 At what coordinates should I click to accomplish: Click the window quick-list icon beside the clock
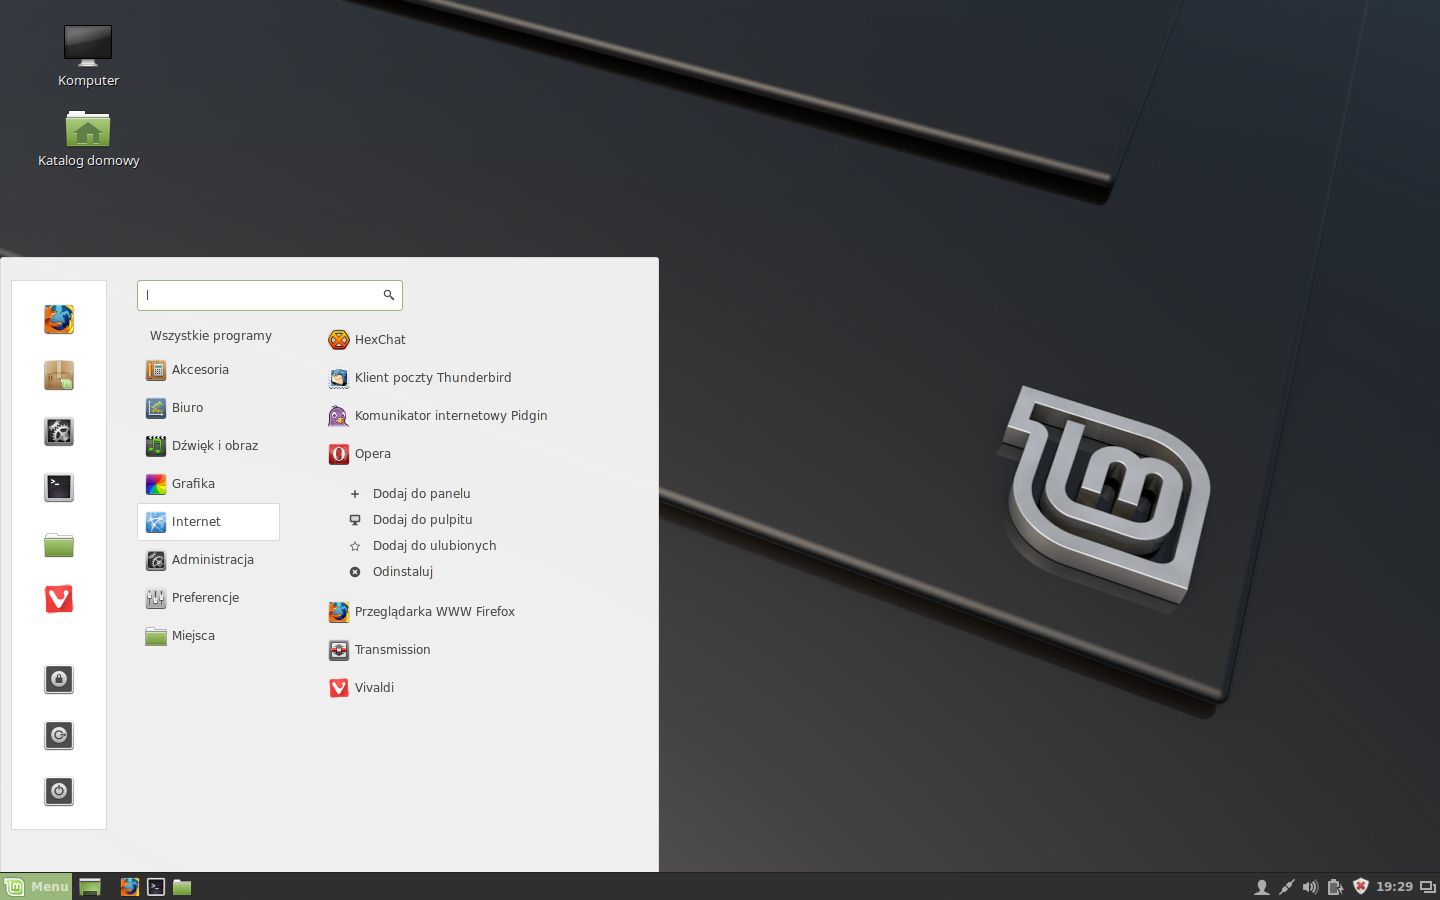(1428, 887)
